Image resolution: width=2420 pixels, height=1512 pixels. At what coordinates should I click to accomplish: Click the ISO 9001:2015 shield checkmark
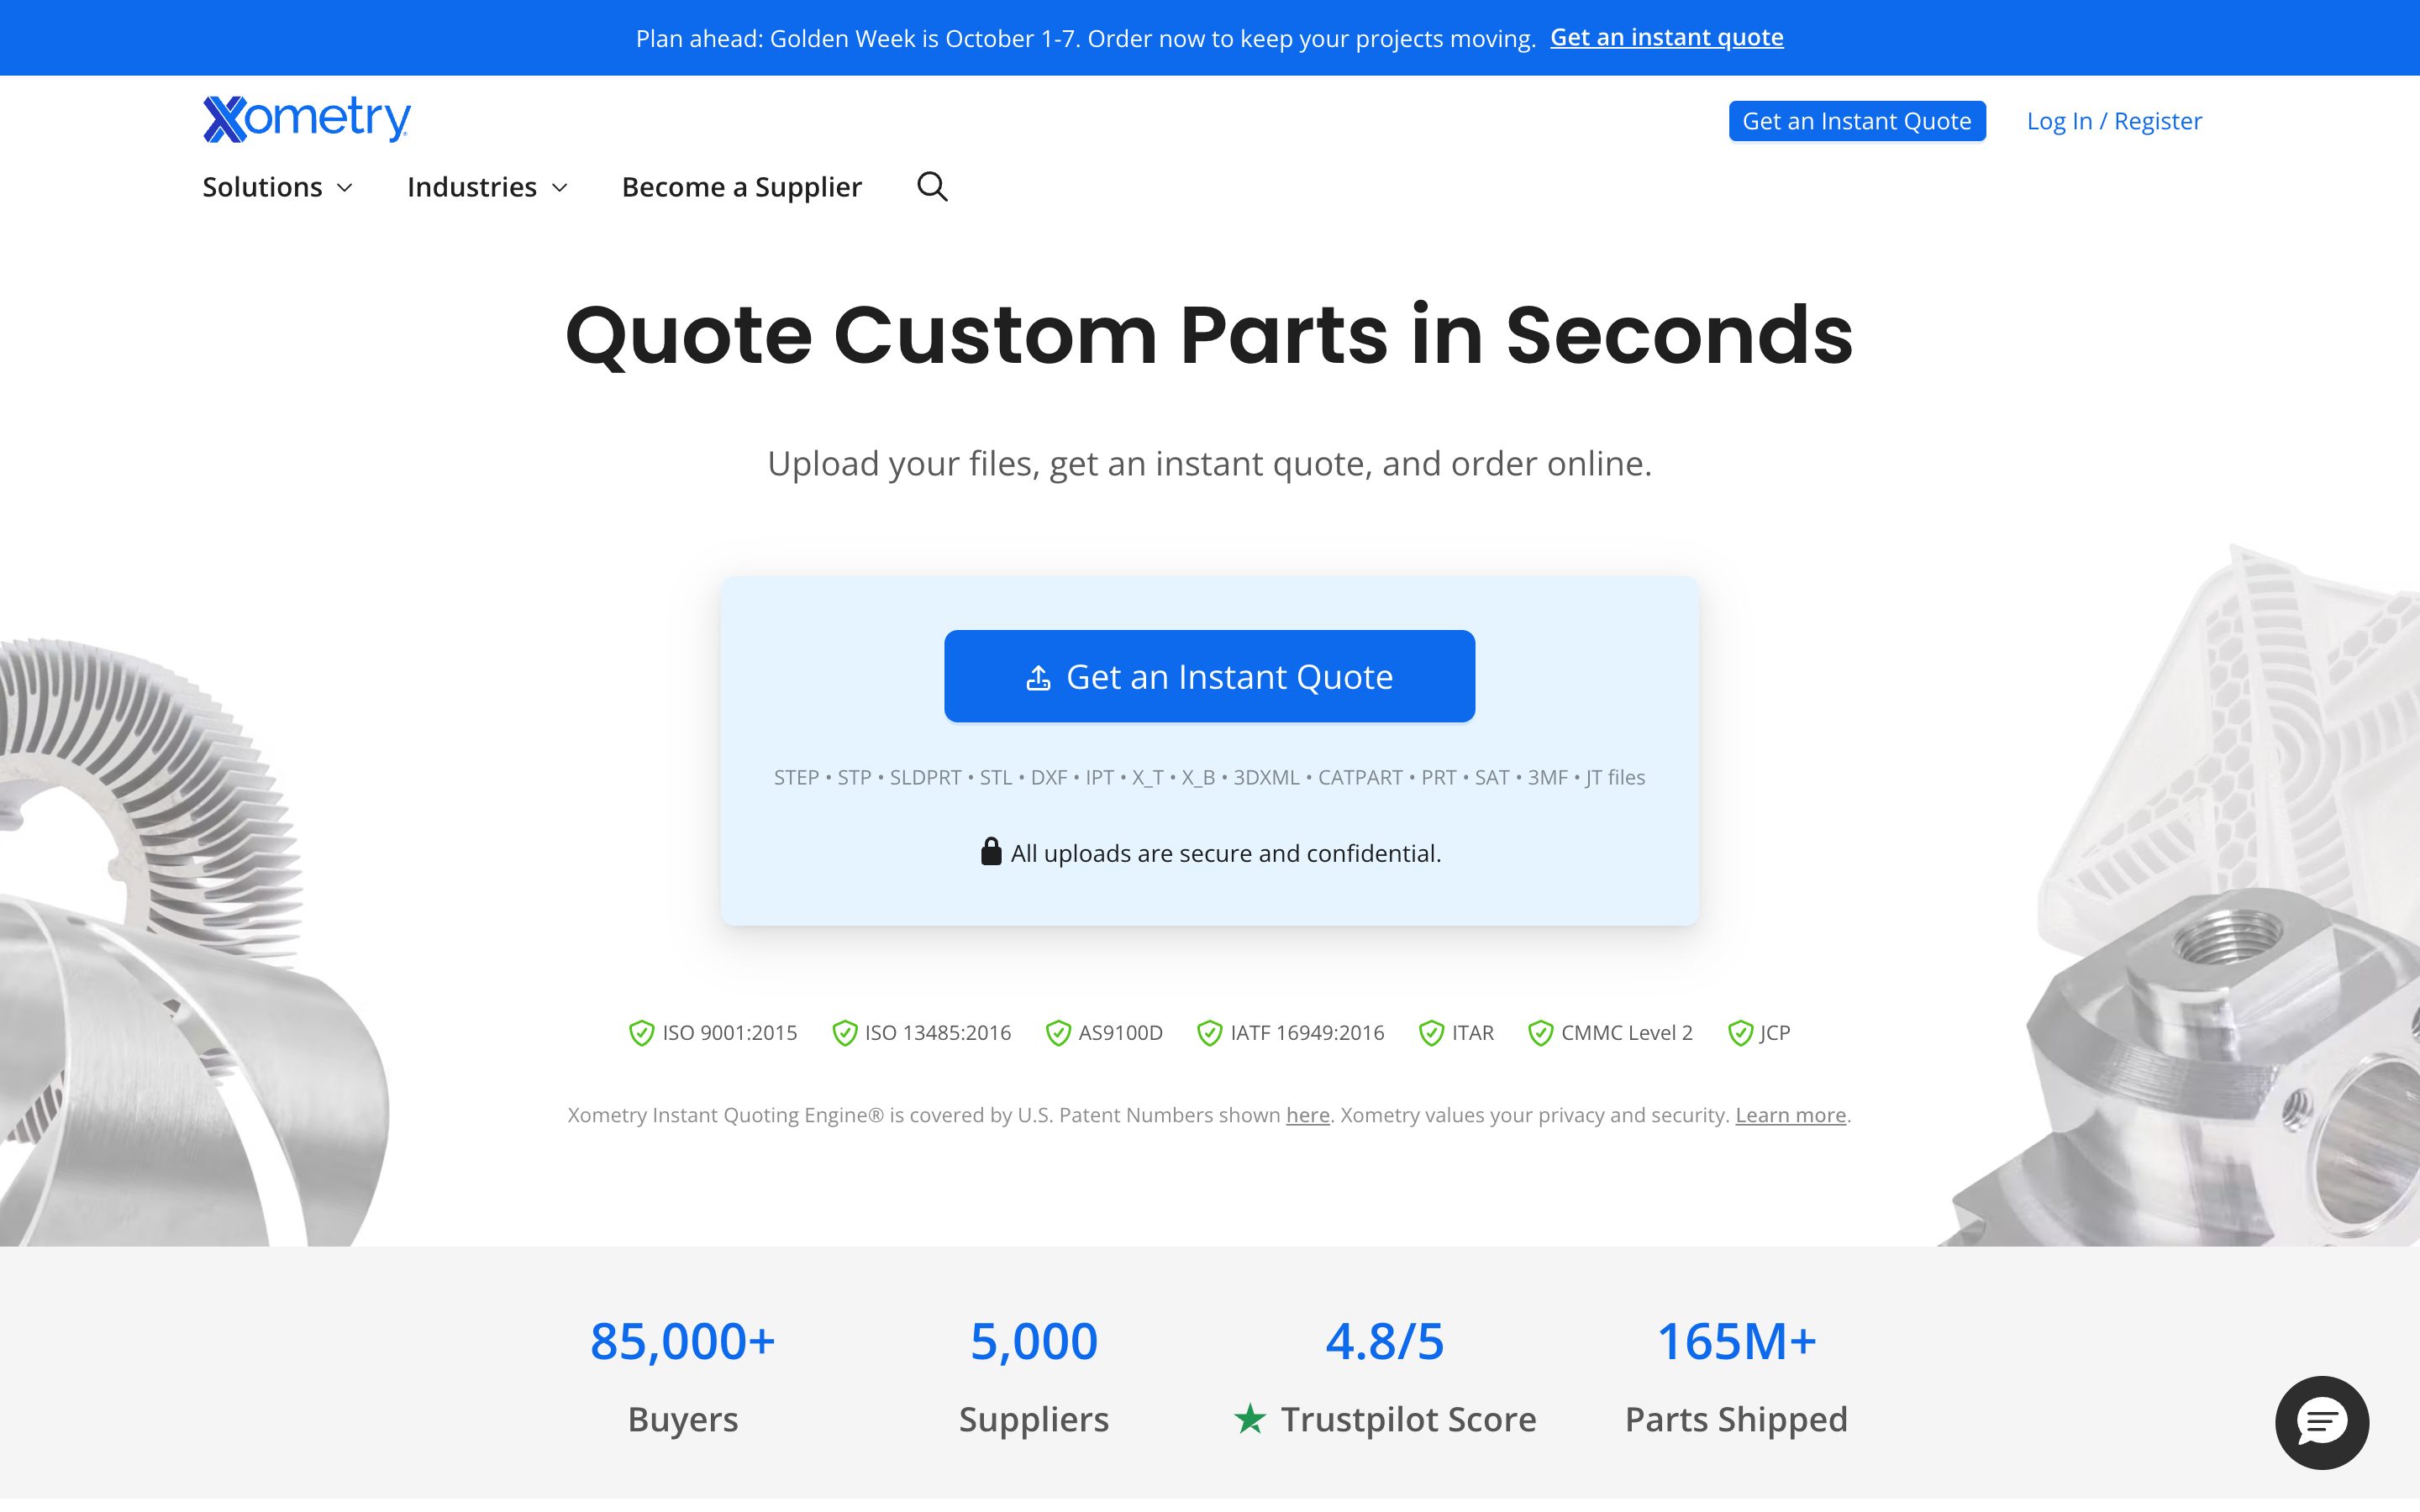(x=641, y=1033)
